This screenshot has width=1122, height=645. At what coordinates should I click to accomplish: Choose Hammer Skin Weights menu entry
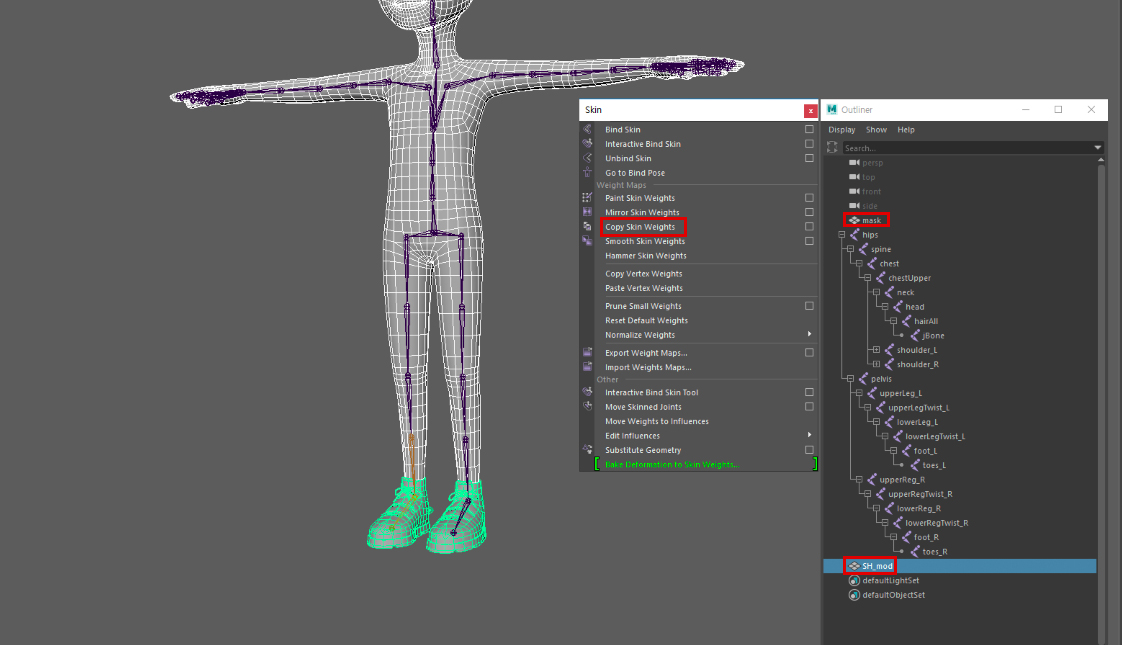click(x=645, y=256)
